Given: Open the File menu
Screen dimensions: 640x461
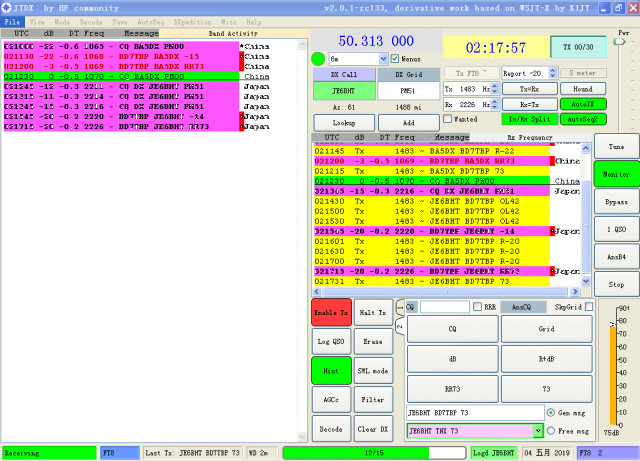Looking at the screenshot, I should (12, 22).
